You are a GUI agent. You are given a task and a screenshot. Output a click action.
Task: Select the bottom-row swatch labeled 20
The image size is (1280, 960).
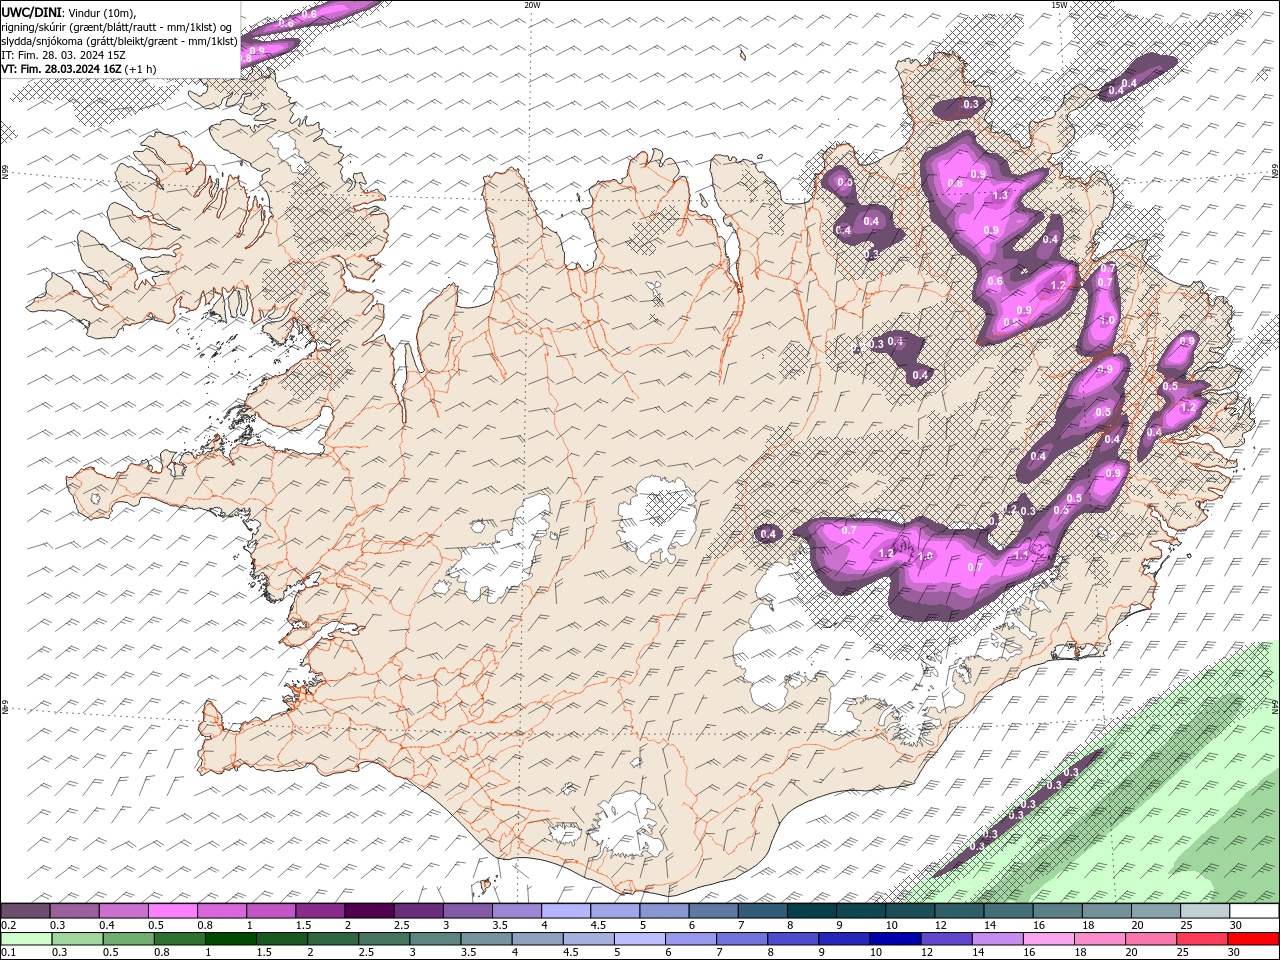pyautogui.click(x=1151, y=939)
